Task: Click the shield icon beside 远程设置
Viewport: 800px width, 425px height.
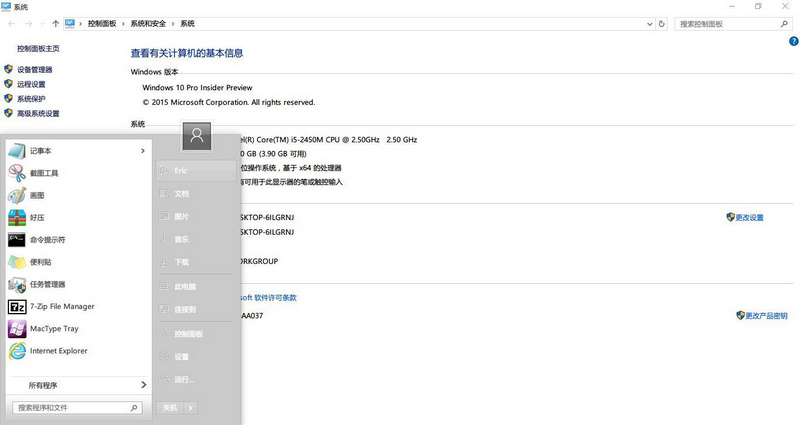Action: 8,84
